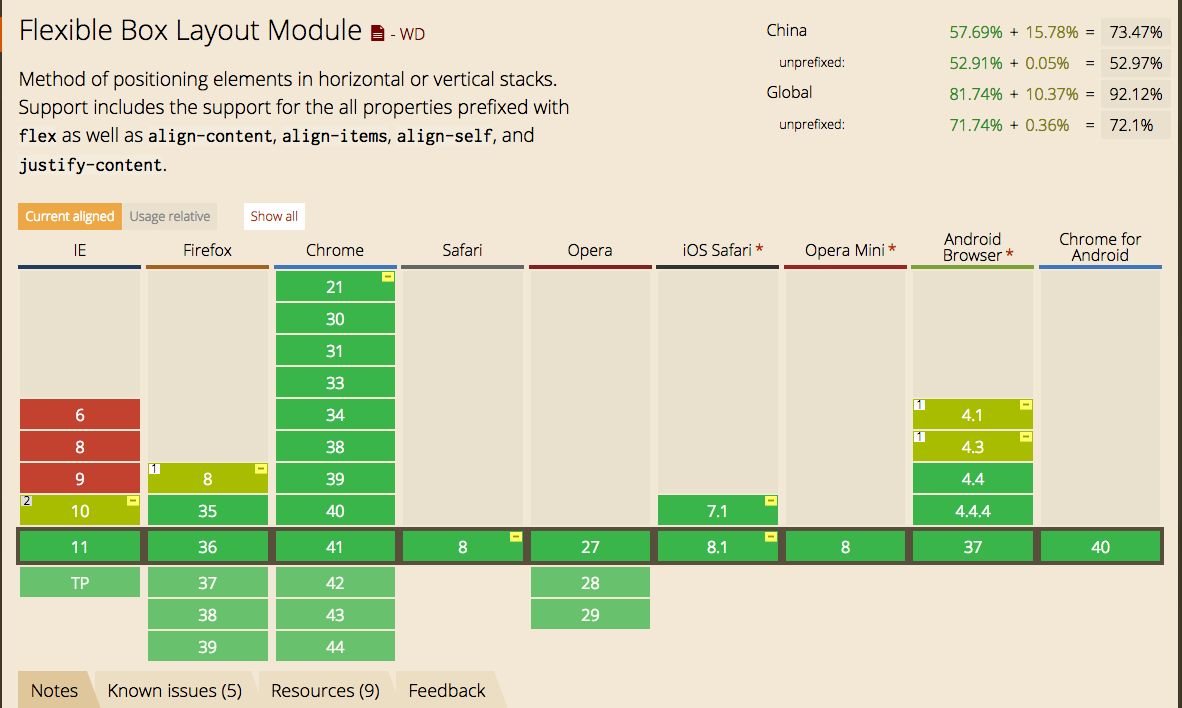
Task: Click the Global total 92.12% value
Action: [1135, 93]
